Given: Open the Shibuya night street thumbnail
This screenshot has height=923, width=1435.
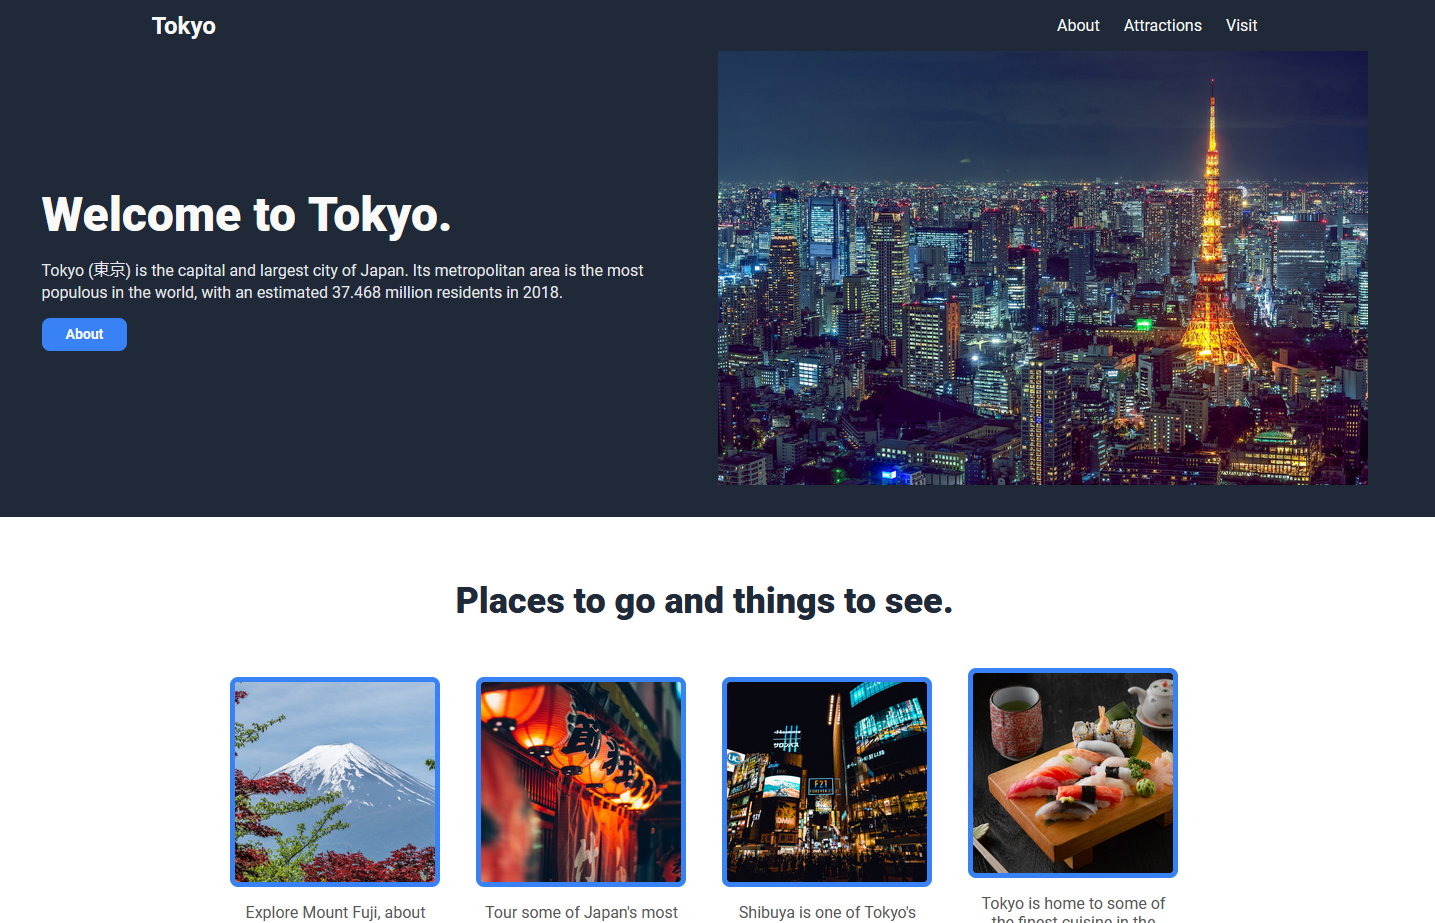Looking at the screenshot, I should click(827, 782).
